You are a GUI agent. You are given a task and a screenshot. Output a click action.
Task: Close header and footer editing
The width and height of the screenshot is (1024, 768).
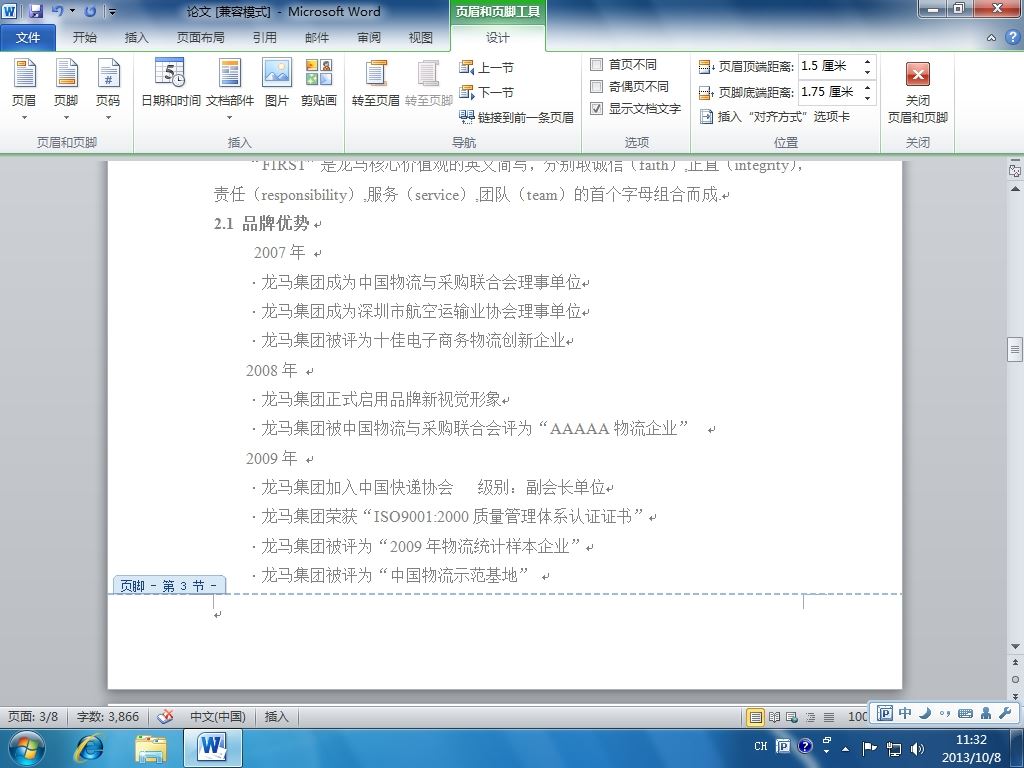coord(918,91)
